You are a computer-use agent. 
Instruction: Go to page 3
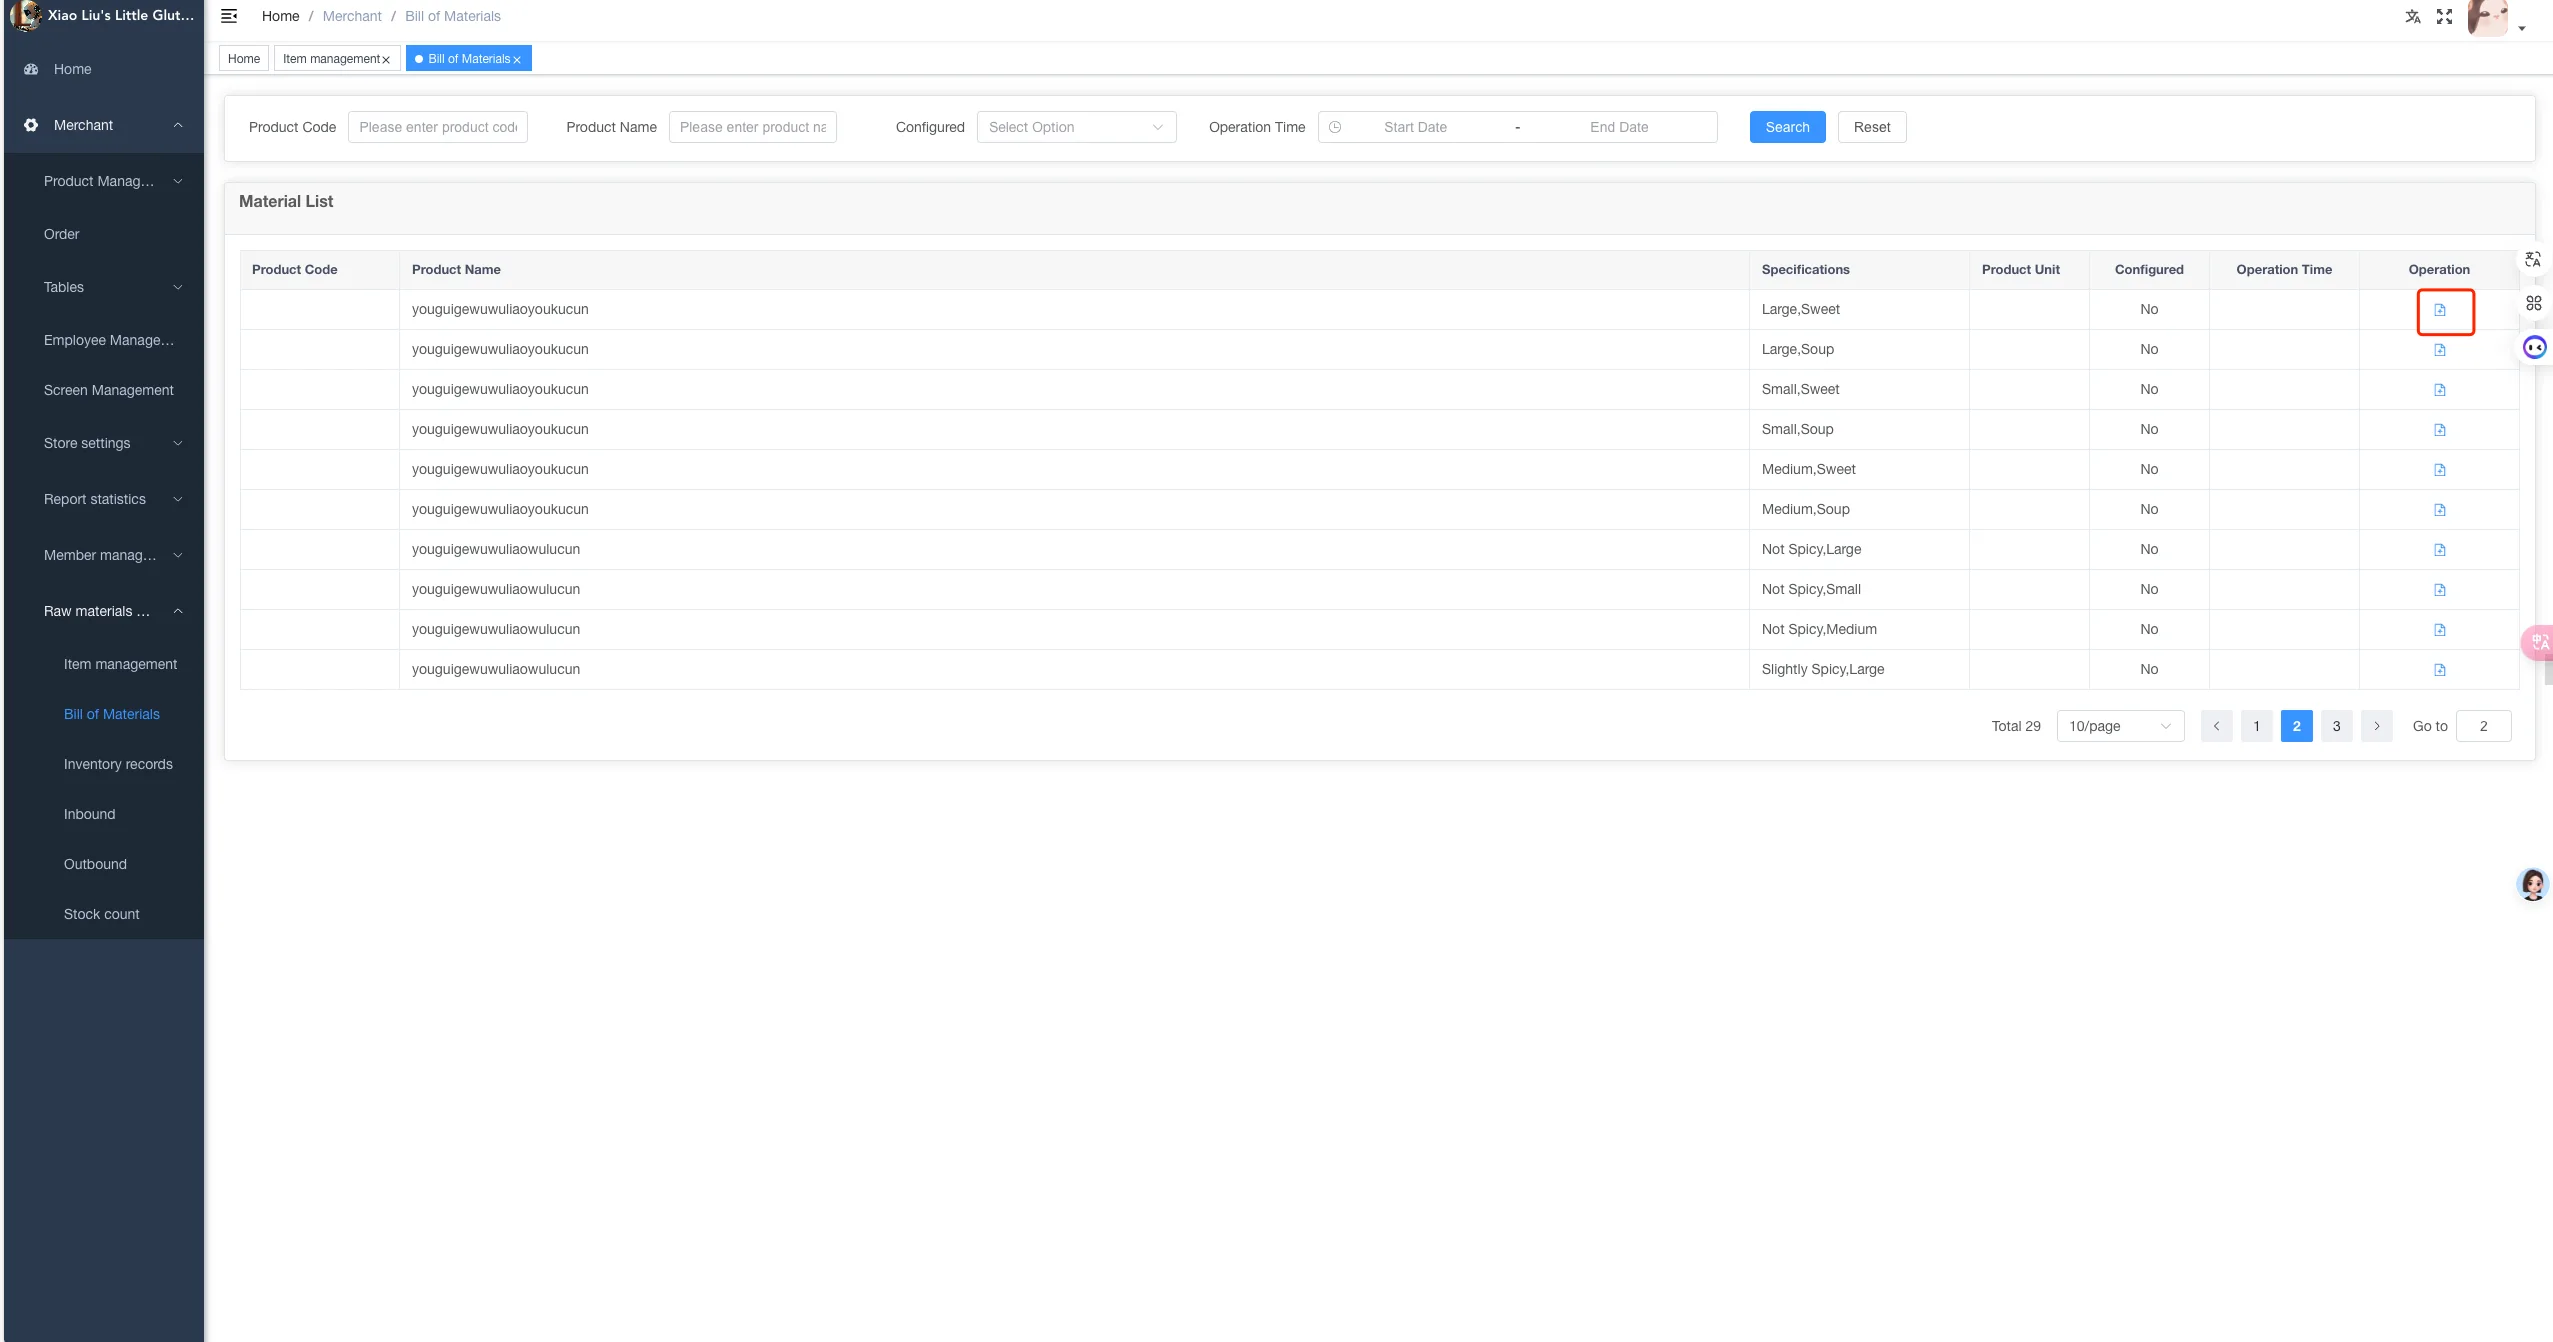point(2336,726)
